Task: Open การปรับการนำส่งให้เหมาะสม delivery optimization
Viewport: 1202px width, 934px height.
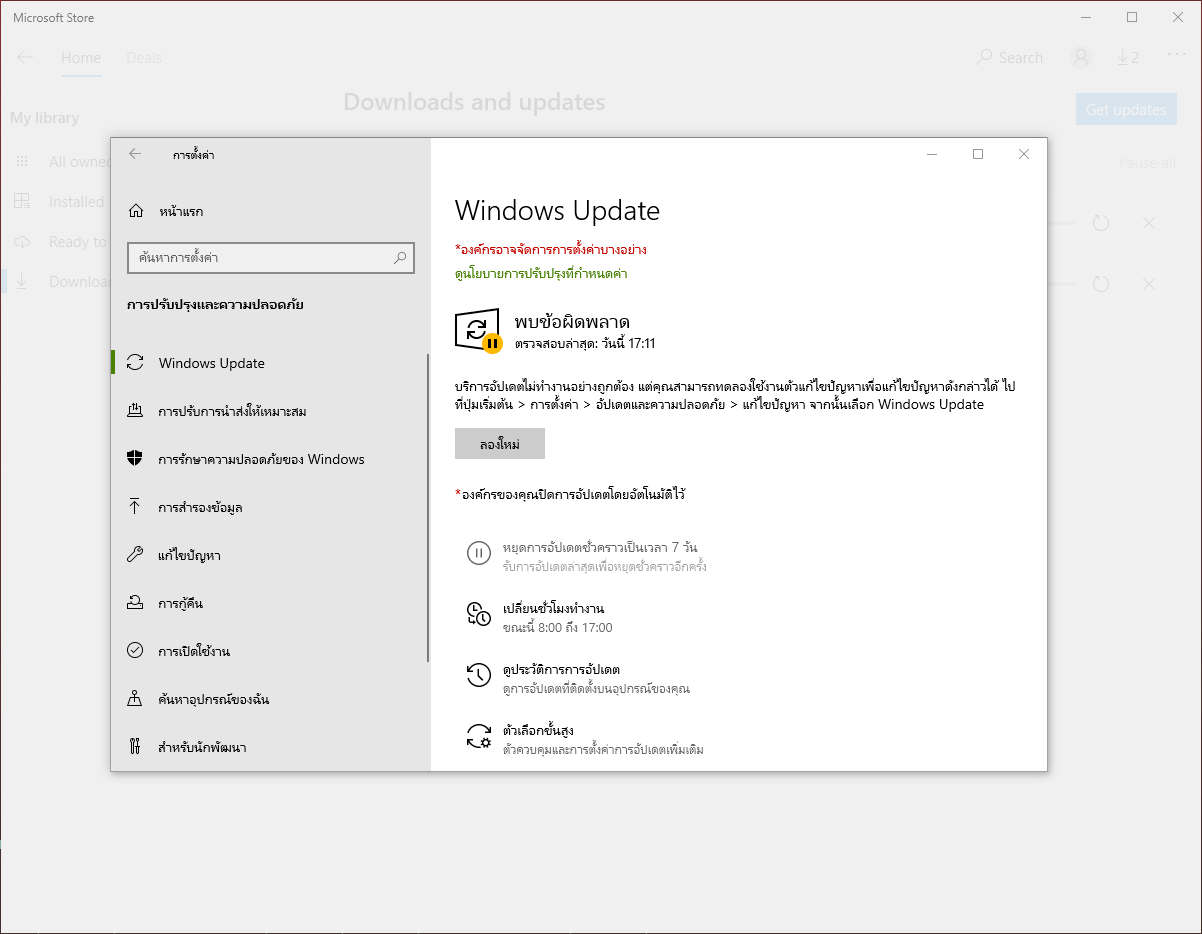Action: [269, 411]
